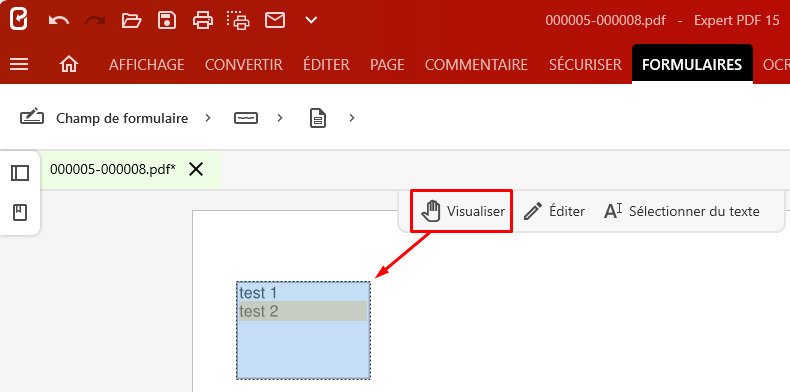
Task: Expand chevron after the text field icon
Action: pos(280,118)
